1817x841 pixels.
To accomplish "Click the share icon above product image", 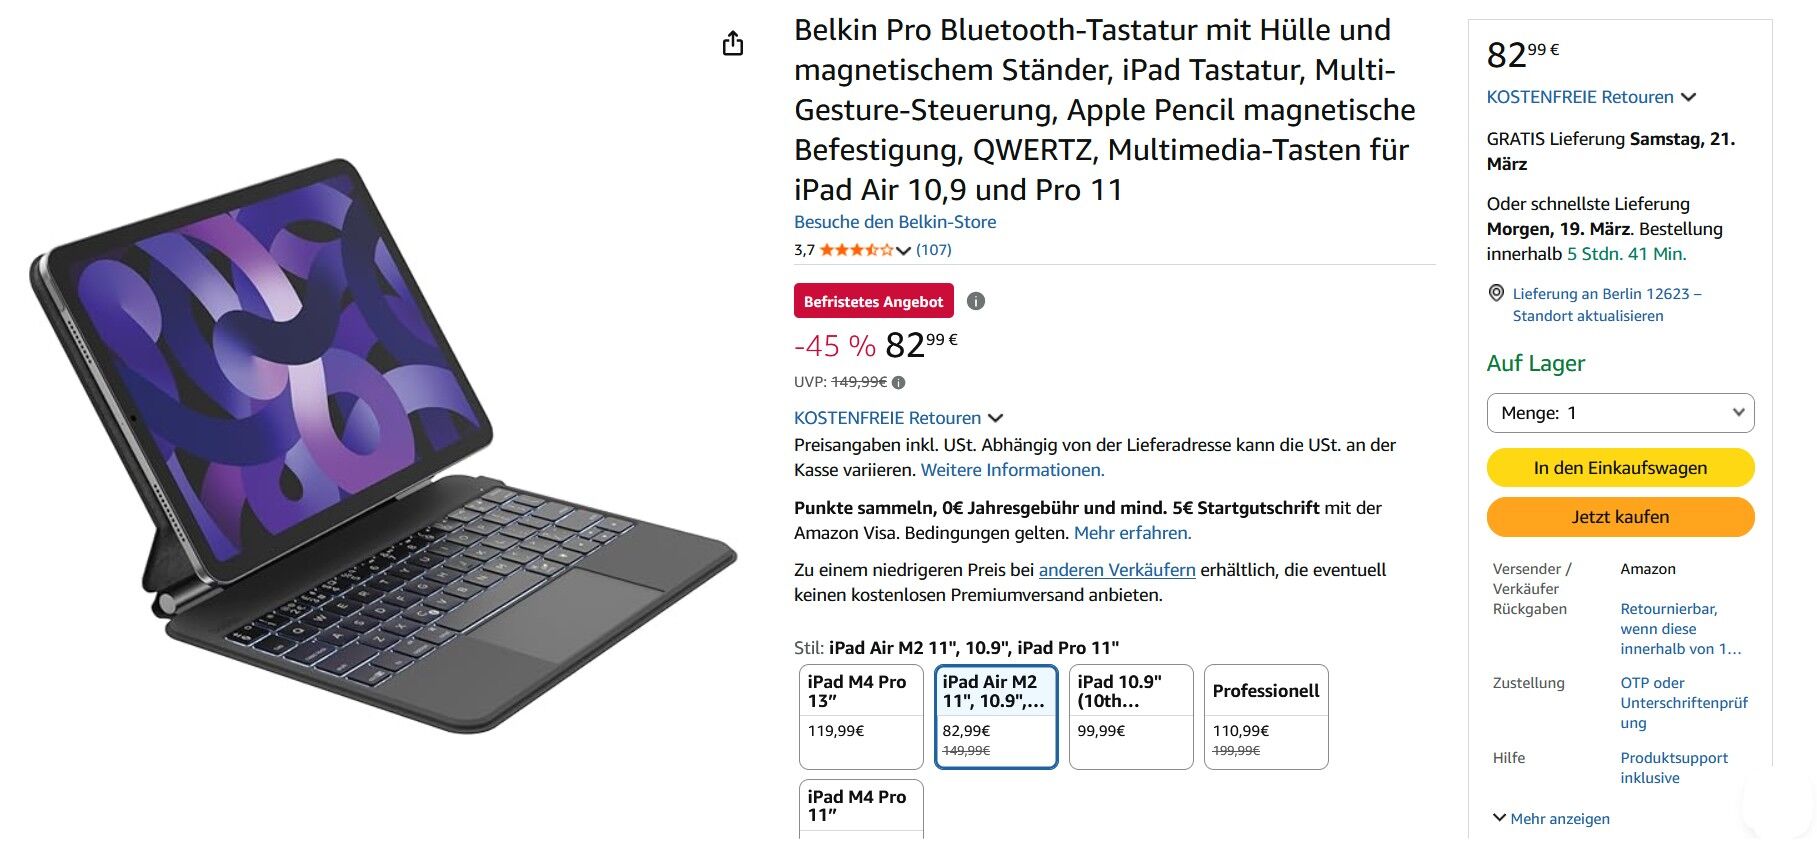I will (x=733, y=43).
